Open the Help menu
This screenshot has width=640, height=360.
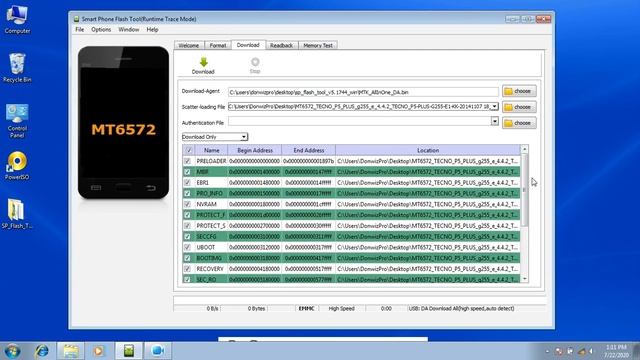coord(152,29)
